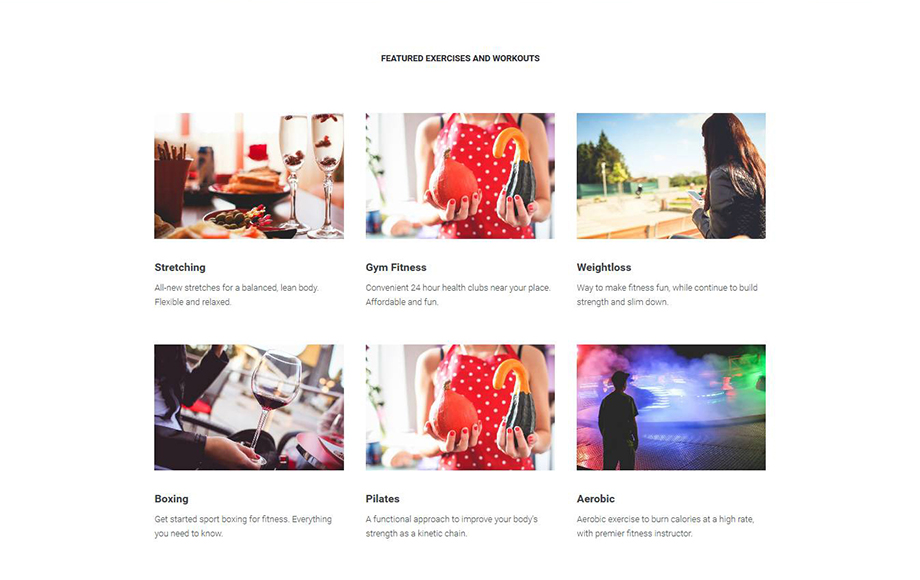Select the Stretching description about all-new stretches

pyautogui.click(x=236, y=295)
